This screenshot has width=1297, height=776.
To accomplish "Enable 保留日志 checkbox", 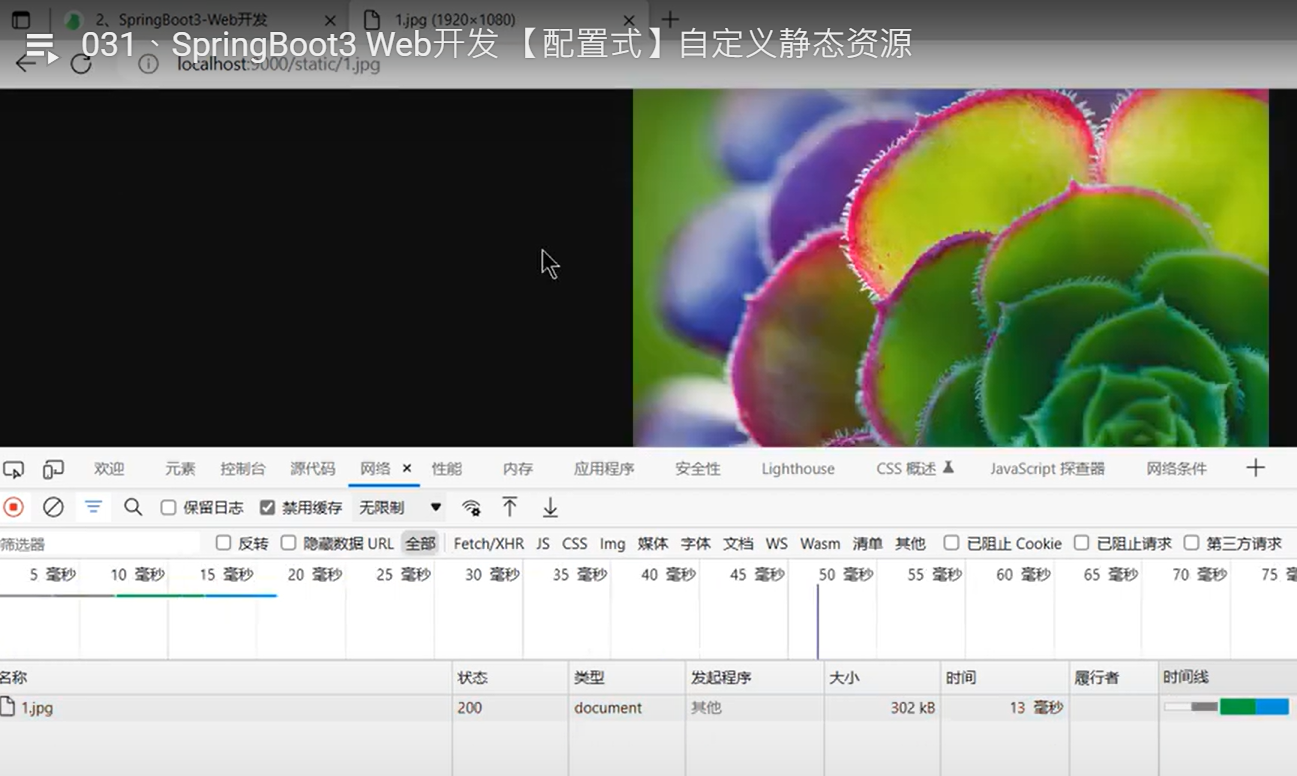I will pyautogui.click(x=168, y=508).
